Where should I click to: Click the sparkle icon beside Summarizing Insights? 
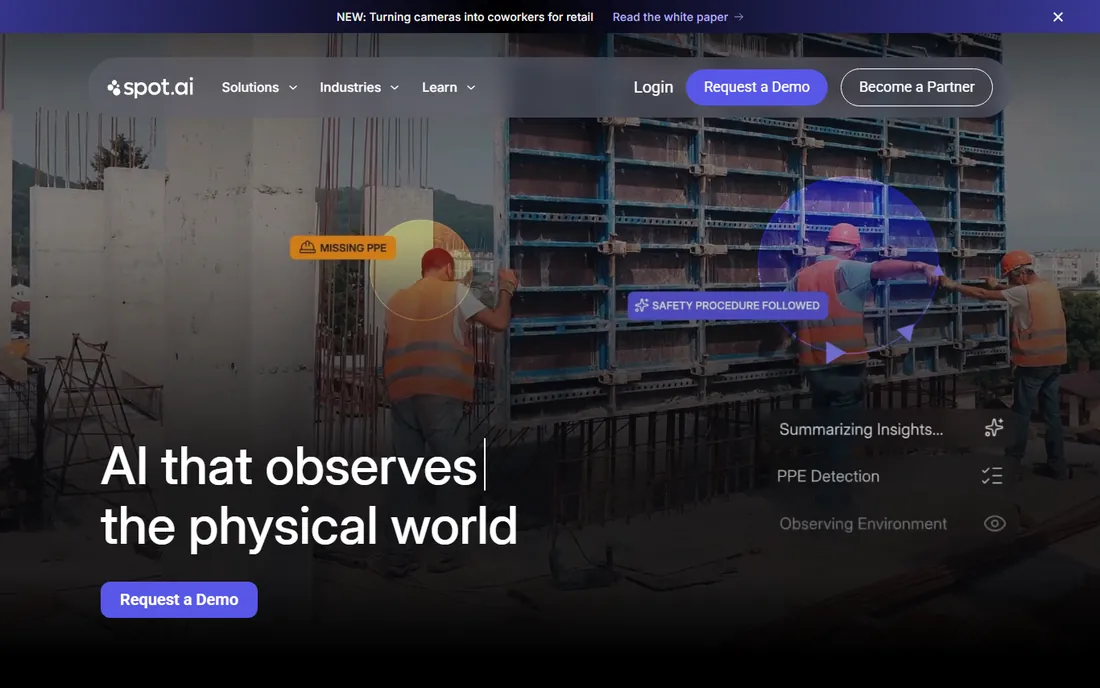(x=993, y=427)
